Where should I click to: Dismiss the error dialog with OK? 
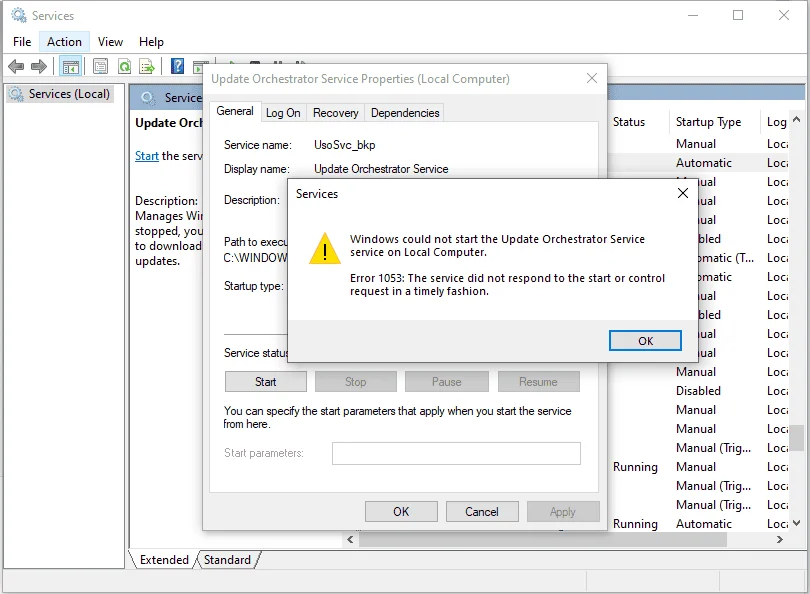coord(645,341)
